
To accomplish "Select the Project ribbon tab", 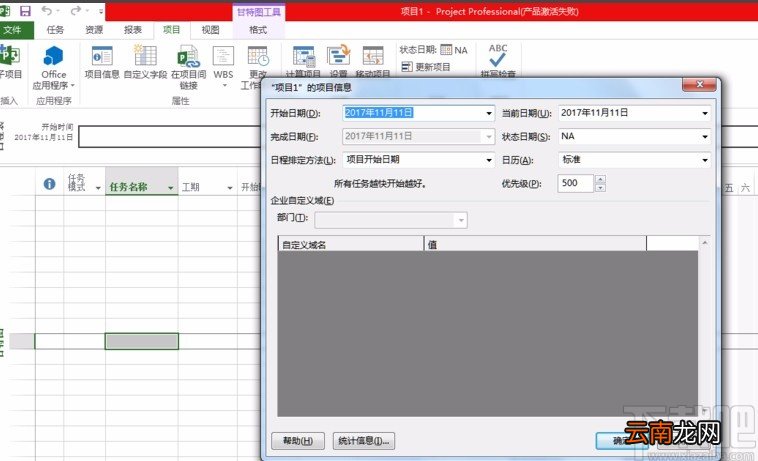I will (171, 30).
